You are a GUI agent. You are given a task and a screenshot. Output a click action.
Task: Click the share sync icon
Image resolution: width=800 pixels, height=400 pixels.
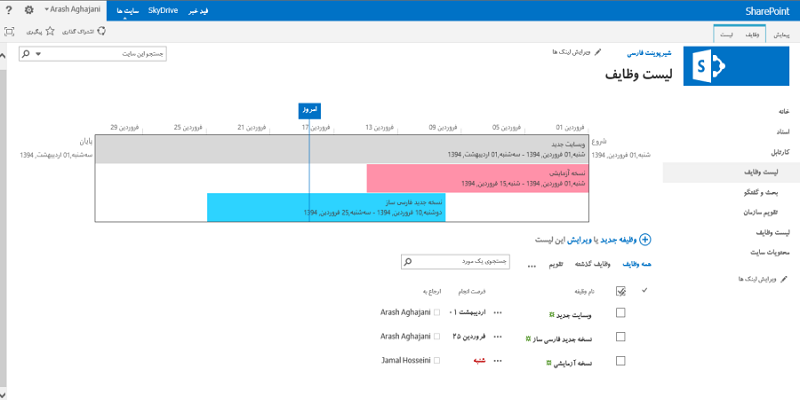pos(102,32)
